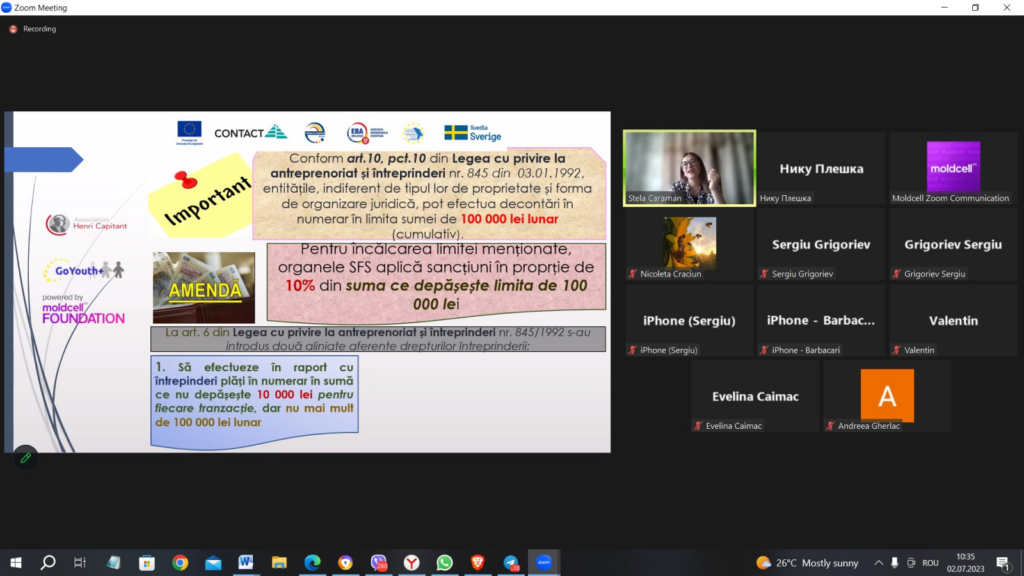
Task: Select the Moldcell Zoom Communication participant tile
Action: click(x=953, y=168)
